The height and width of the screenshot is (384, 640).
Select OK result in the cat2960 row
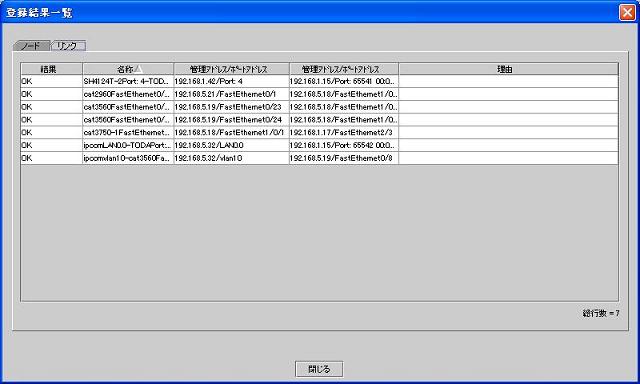(x=51, y=94)
